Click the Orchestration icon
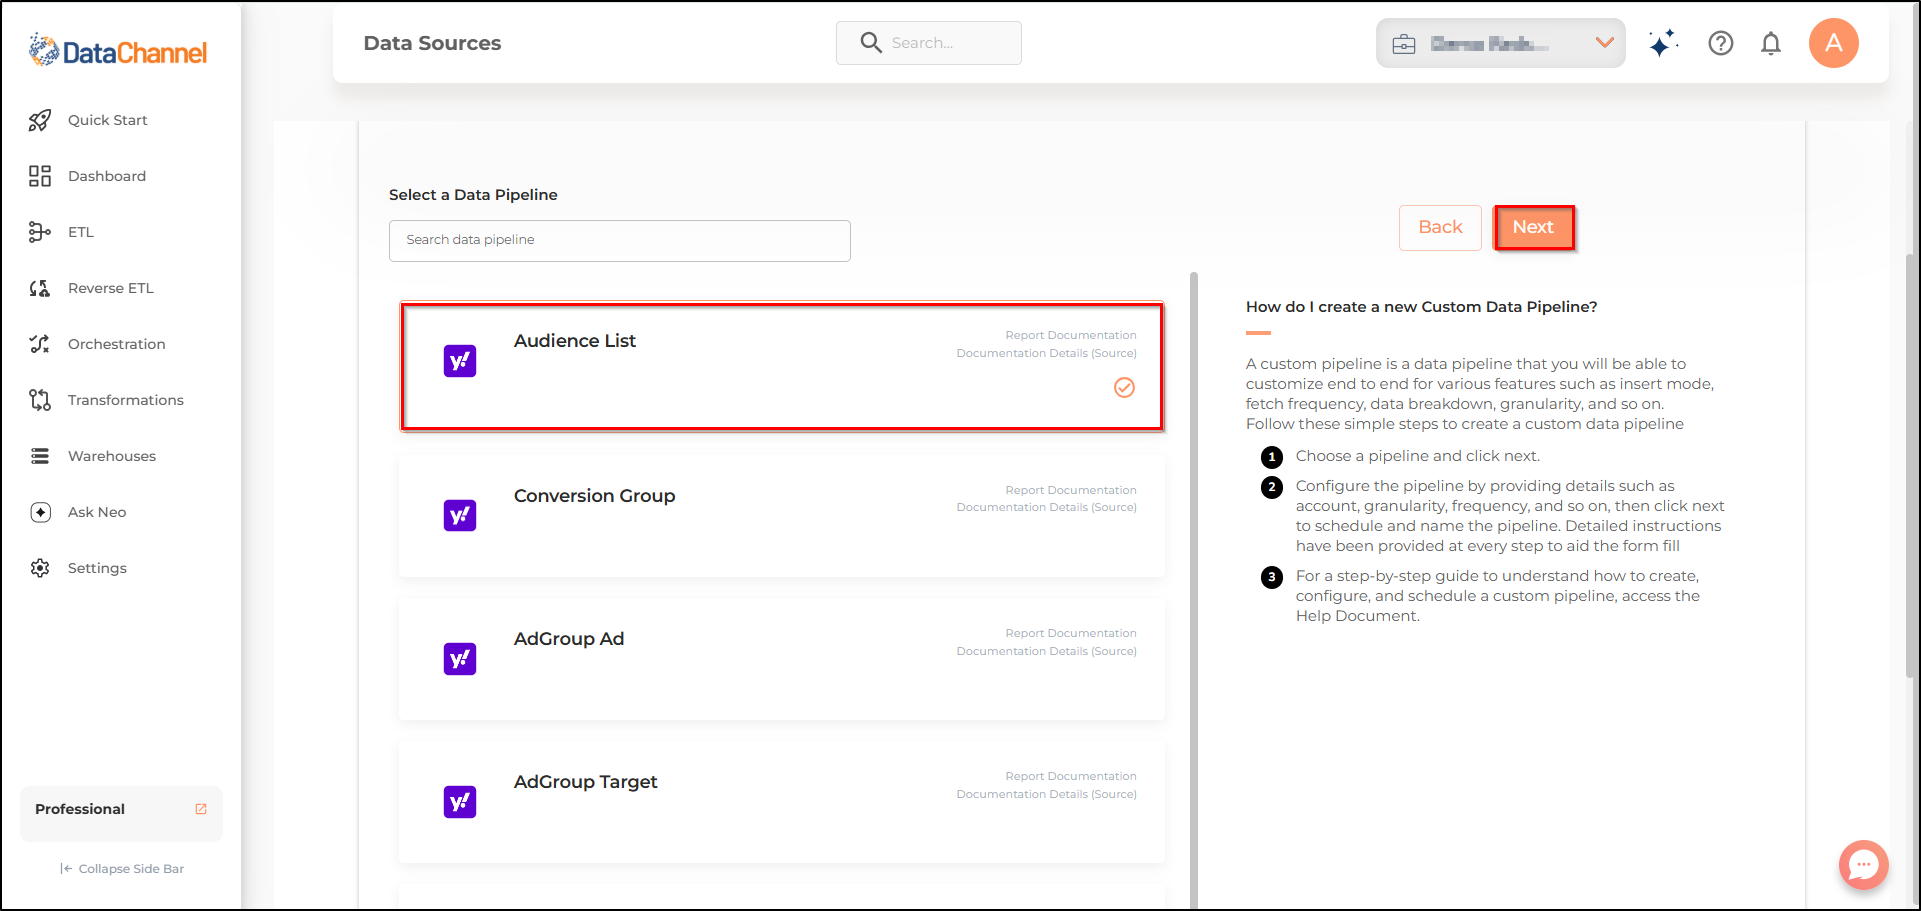The image size is (1921, 911). click(x=40, y=344)
